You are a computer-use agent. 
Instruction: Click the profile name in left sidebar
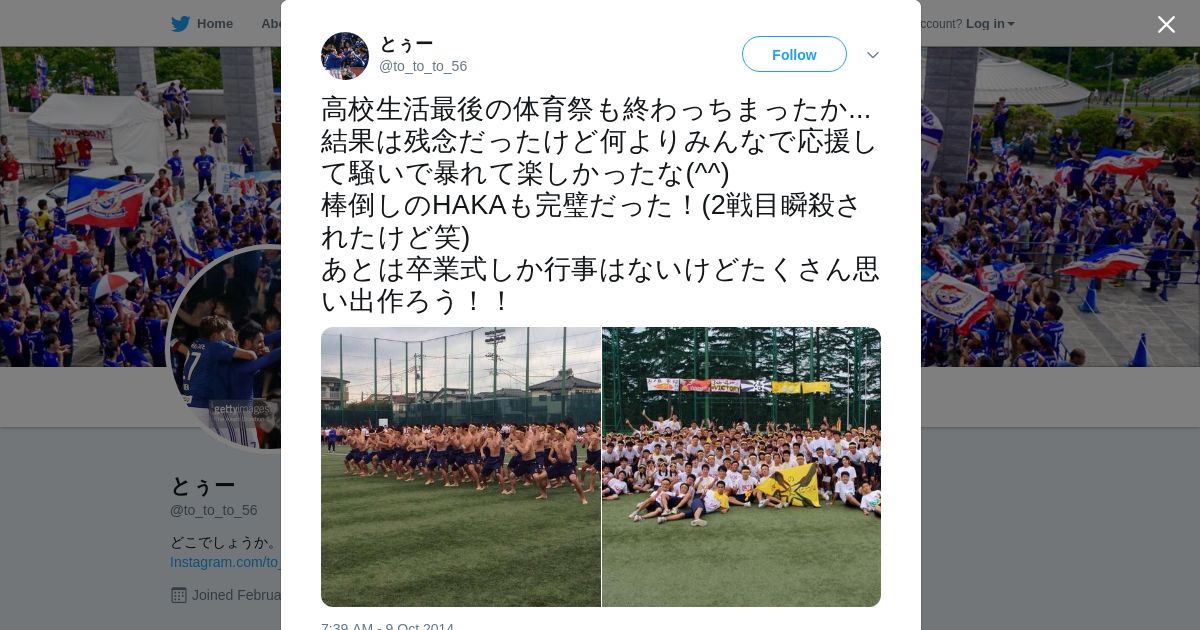(203, 485)
